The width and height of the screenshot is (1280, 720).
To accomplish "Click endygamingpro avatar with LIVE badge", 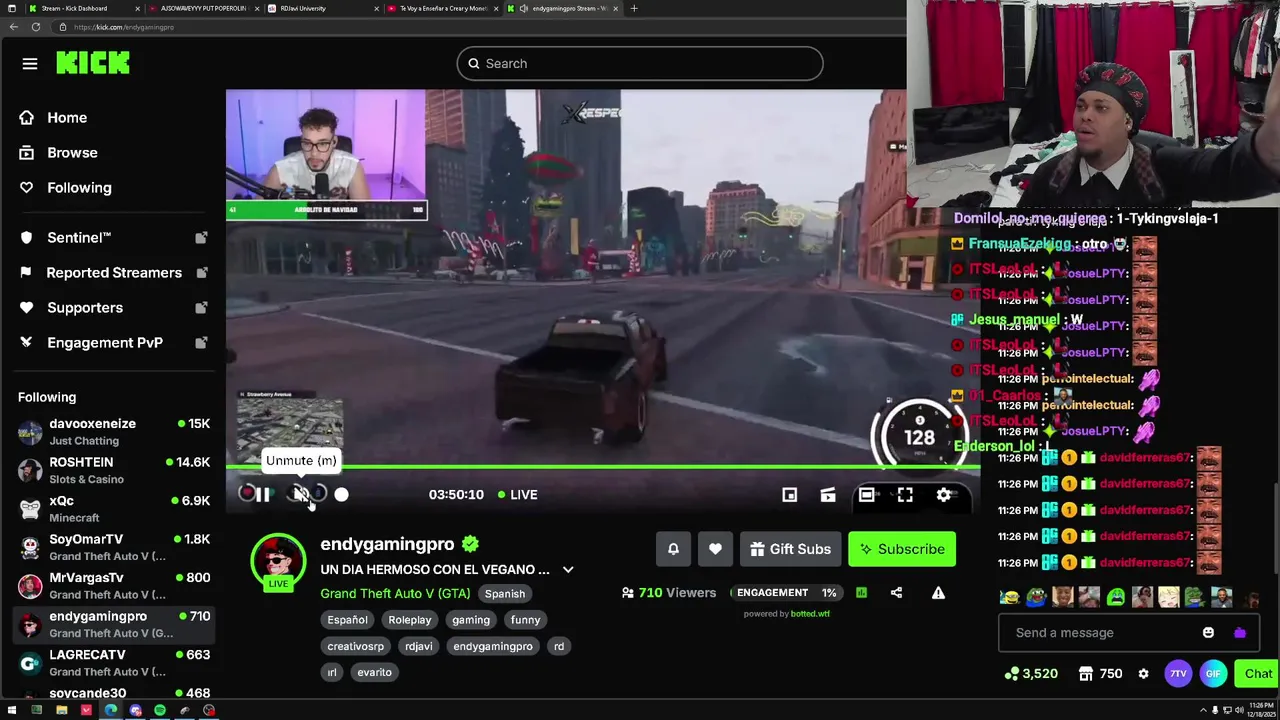I will point(278,563).
